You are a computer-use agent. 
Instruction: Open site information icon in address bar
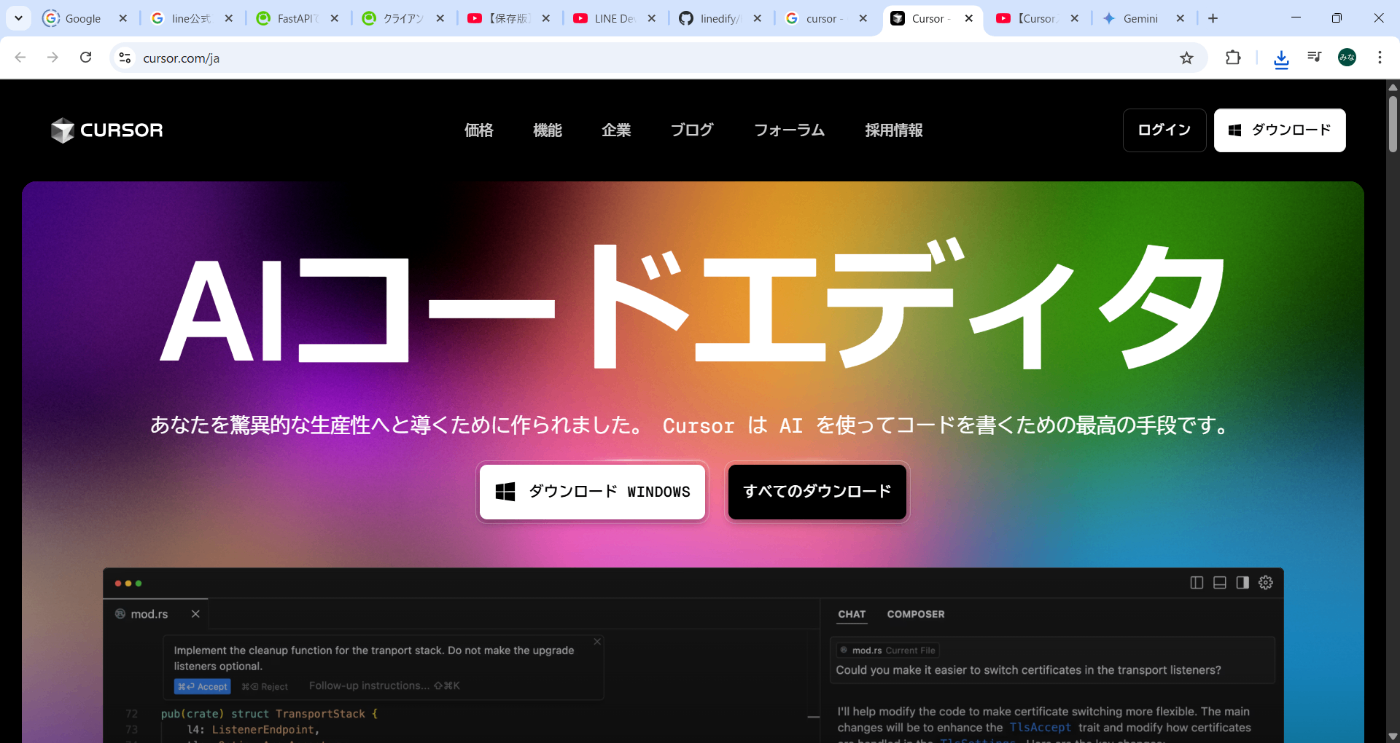(125, 58)
